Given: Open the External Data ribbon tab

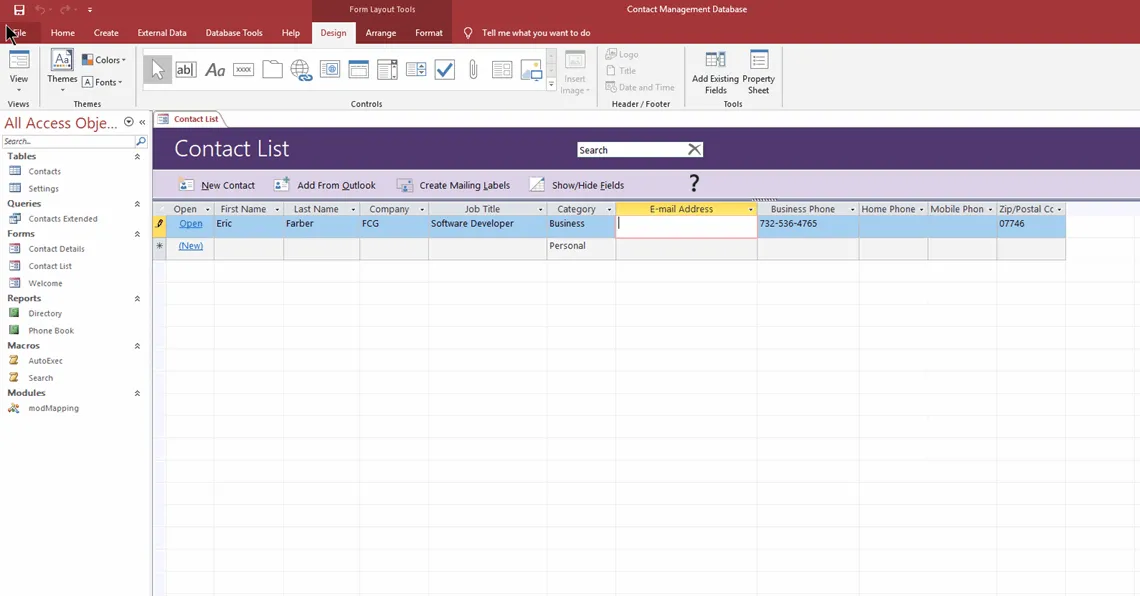Looking at the screenshot, I should 161,32.
